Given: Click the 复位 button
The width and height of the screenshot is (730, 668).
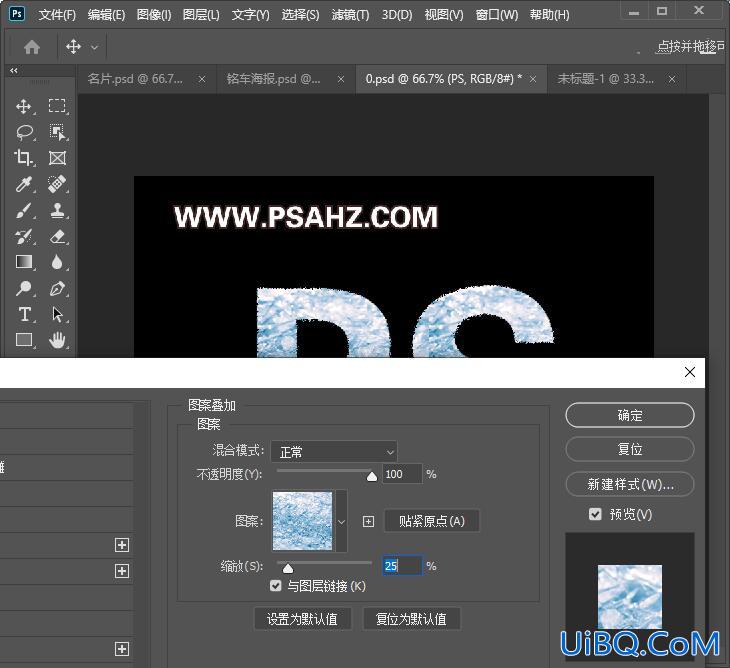Looking at the screenshot, I should pos(630,449).
